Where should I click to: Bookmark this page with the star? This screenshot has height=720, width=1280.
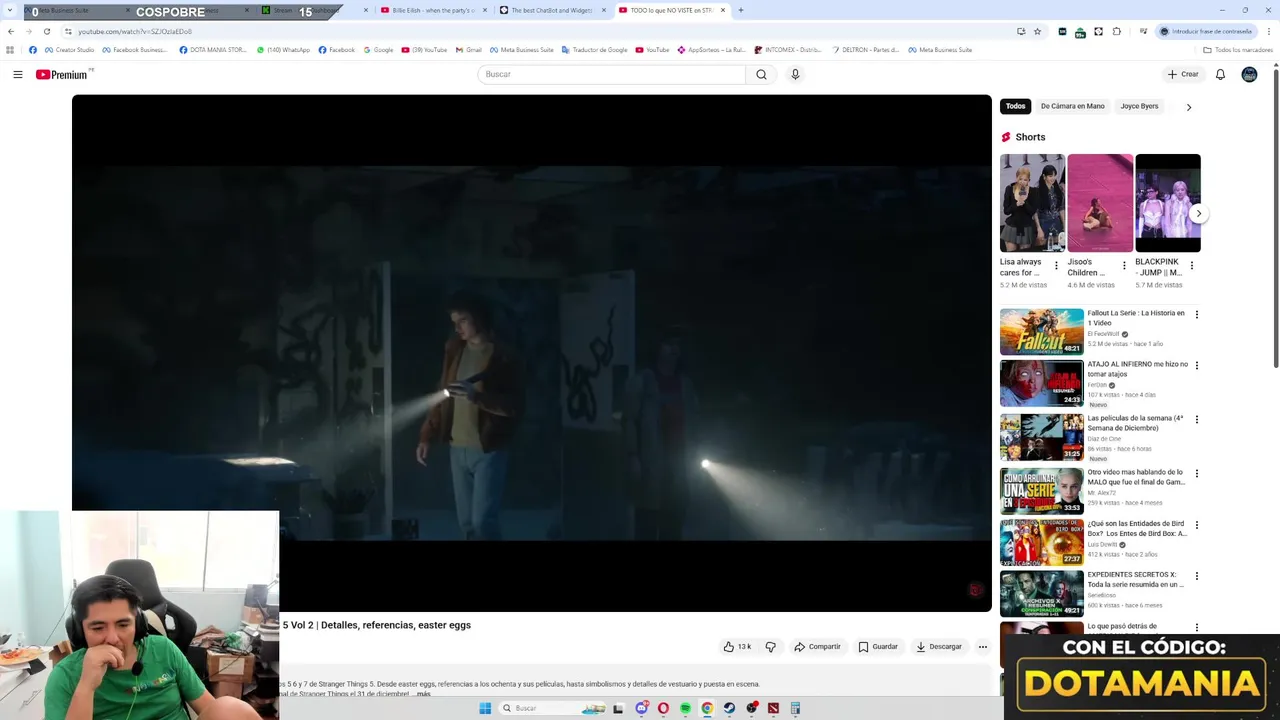coord(1037,31)
